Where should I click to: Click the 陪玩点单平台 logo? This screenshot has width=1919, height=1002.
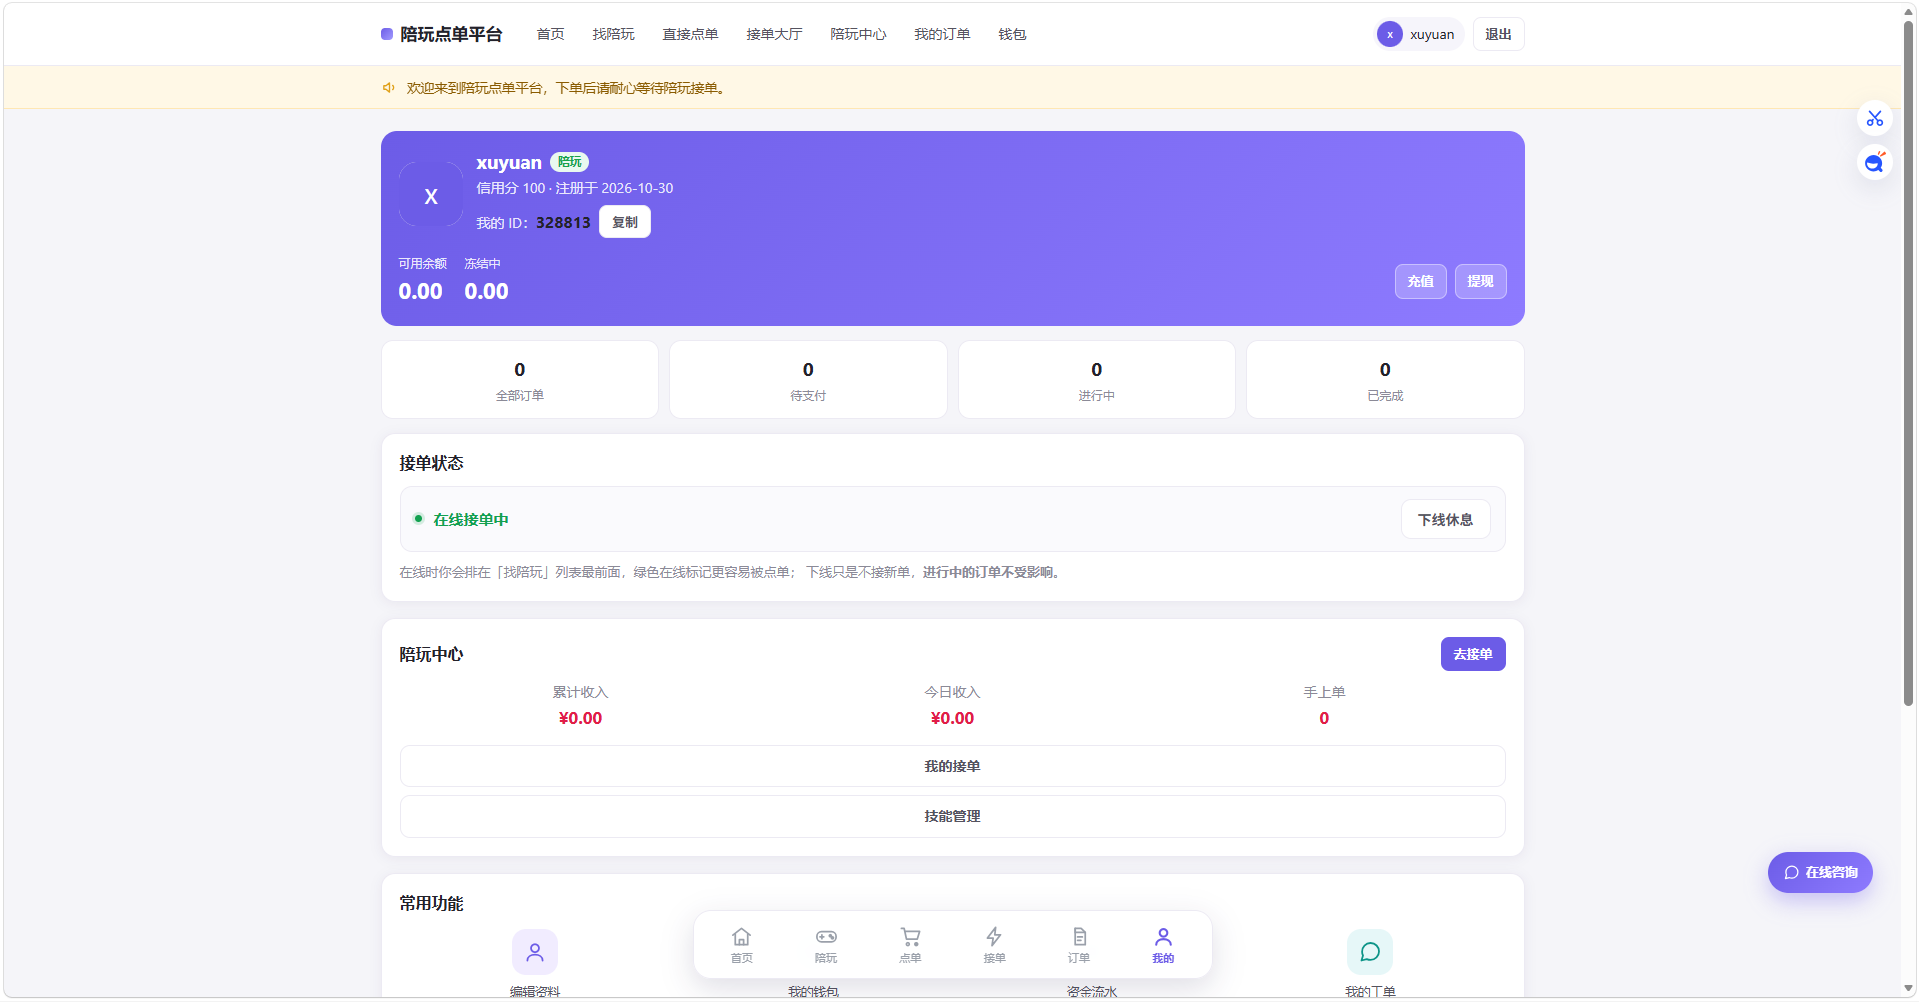coord(442,34)
